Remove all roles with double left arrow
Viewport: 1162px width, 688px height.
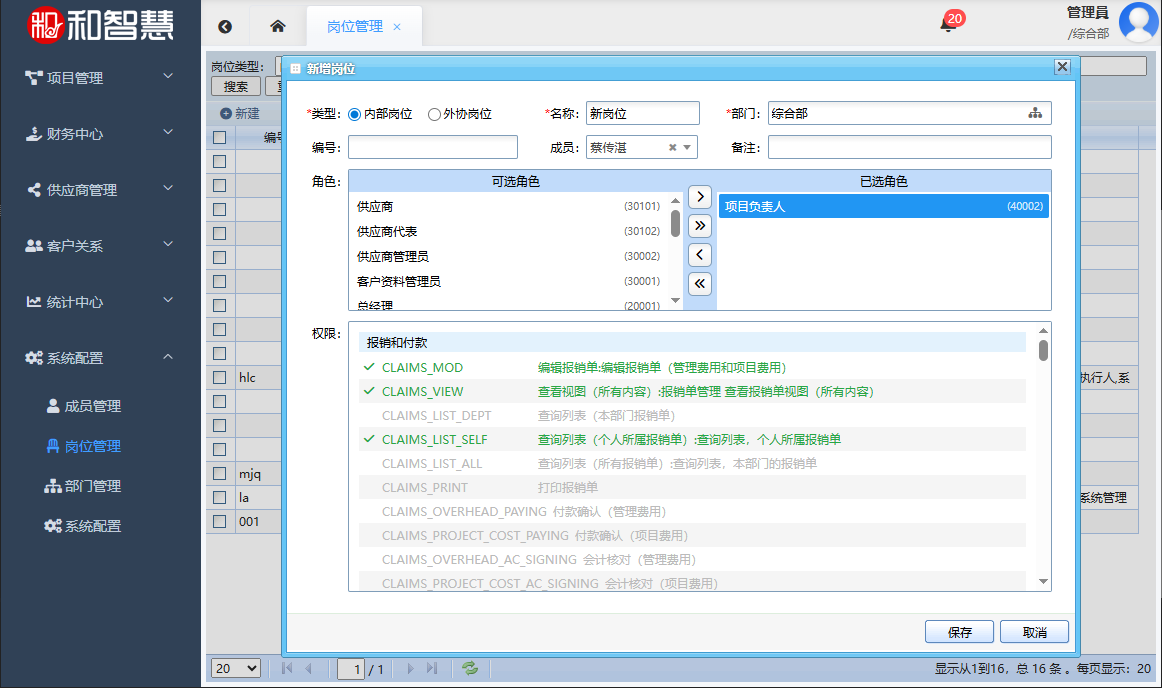(x=700, y=284)
